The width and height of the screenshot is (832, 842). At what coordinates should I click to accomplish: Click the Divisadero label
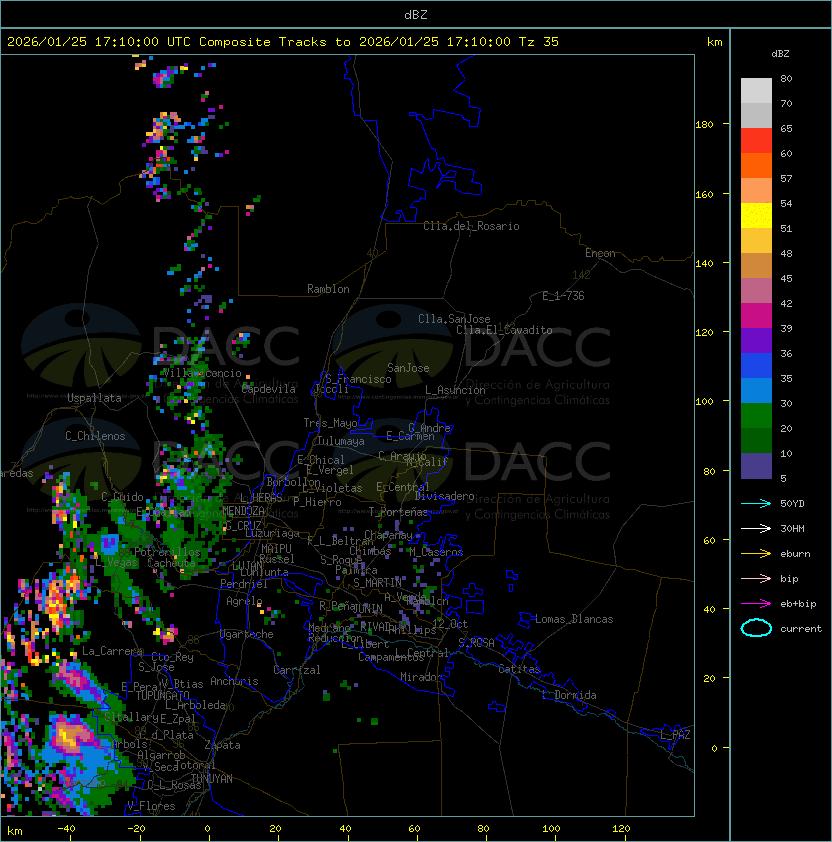[x=445, y=496]
